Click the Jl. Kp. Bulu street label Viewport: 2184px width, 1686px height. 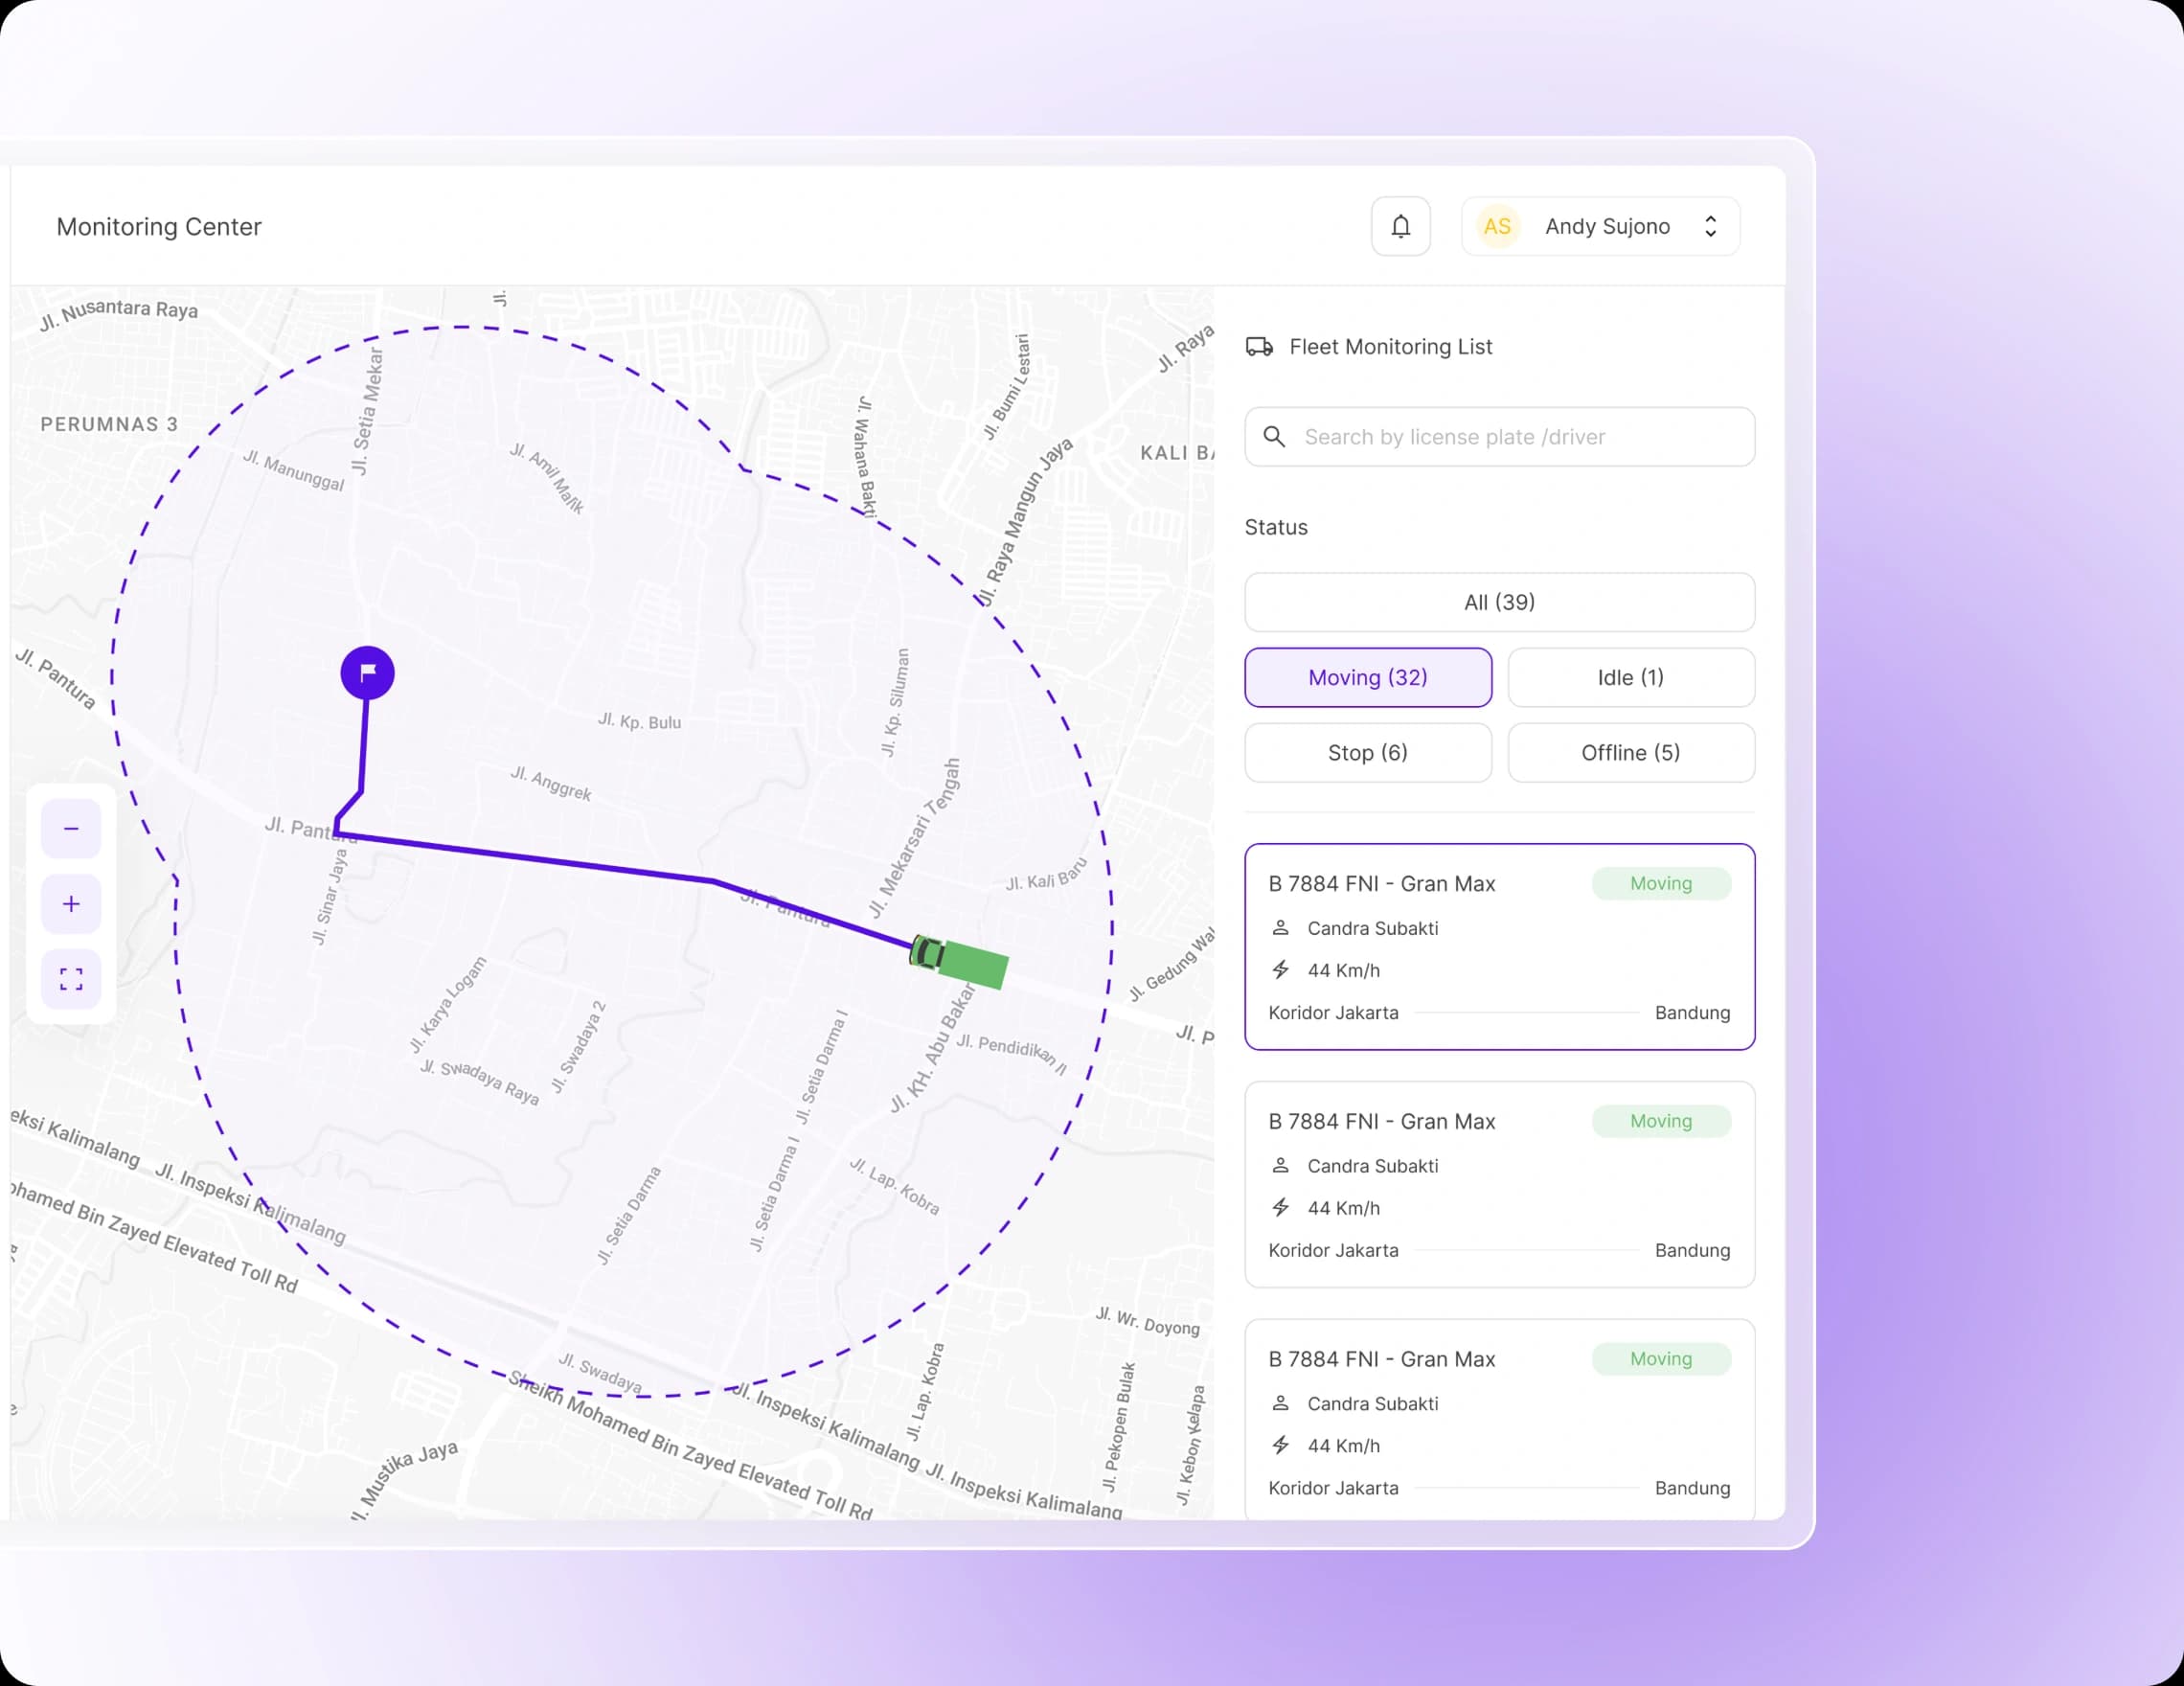pyautogui.click(x=639, y=721)
